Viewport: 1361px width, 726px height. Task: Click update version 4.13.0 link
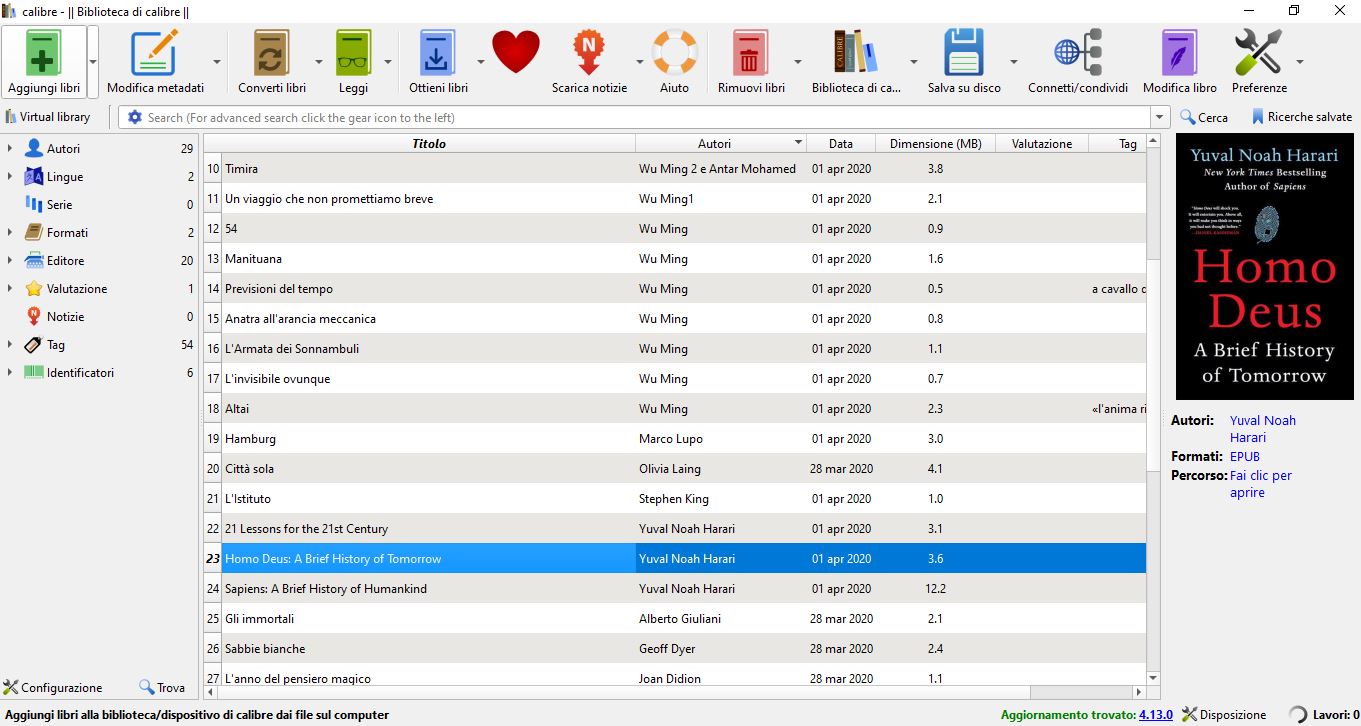[1156, 715]
